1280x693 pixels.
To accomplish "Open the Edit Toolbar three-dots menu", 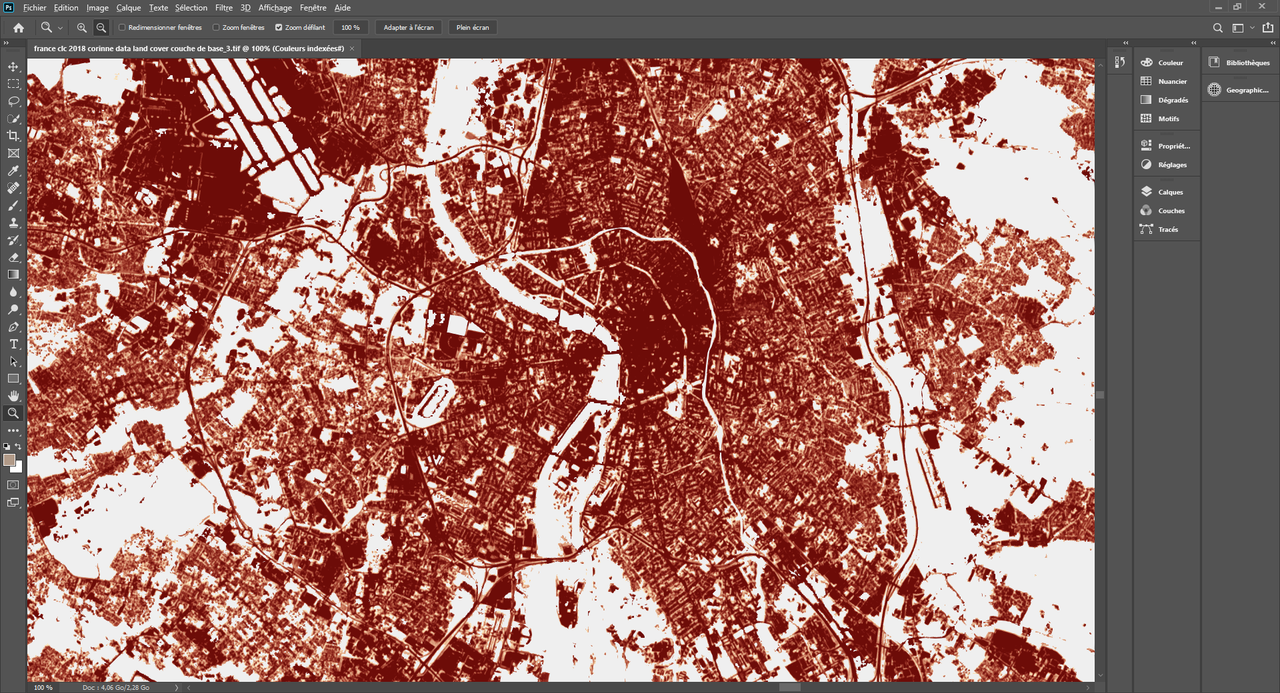I will 13,430.
